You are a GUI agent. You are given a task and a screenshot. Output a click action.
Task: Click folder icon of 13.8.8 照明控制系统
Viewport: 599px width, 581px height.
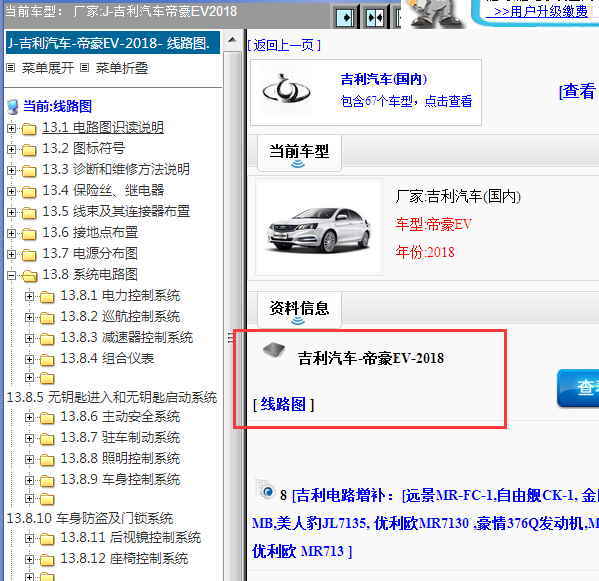[47, 460]
